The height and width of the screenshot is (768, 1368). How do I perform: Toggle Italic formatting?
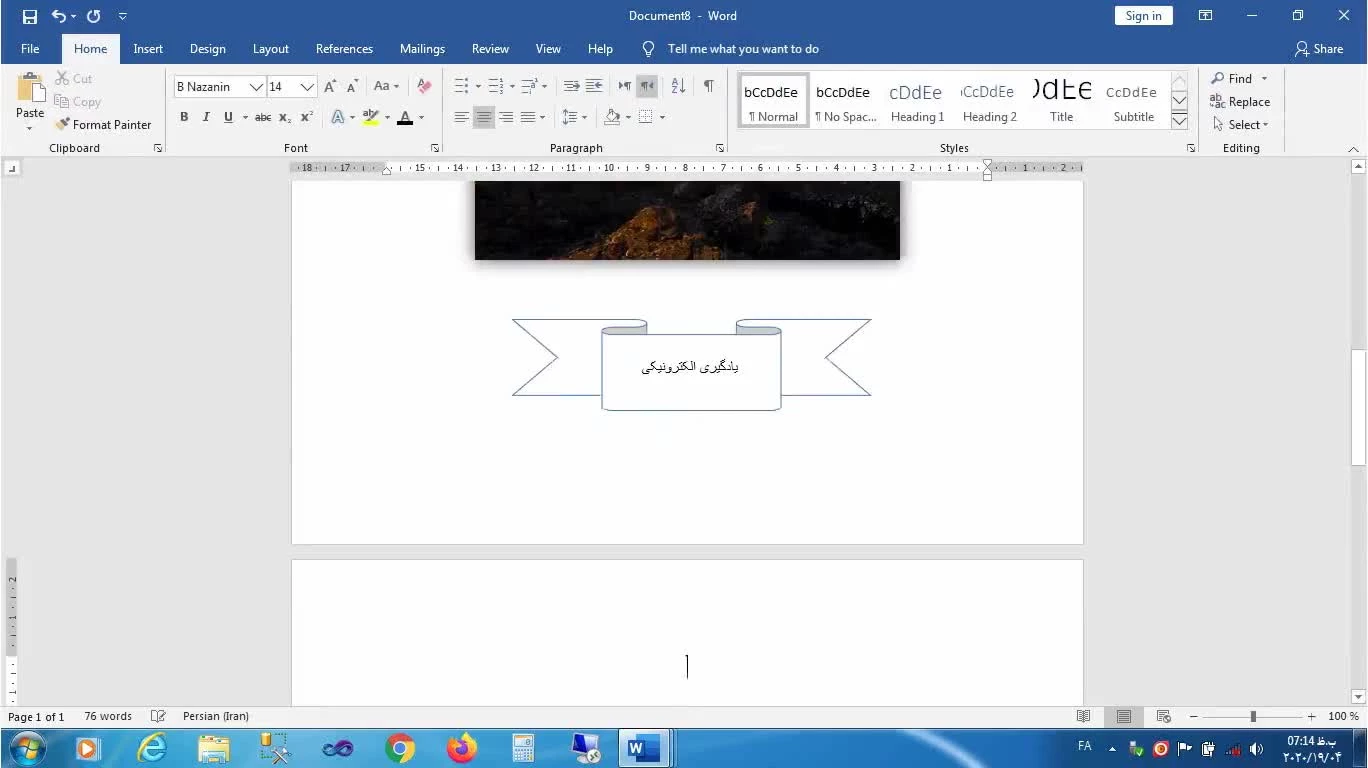coord(206,117)
